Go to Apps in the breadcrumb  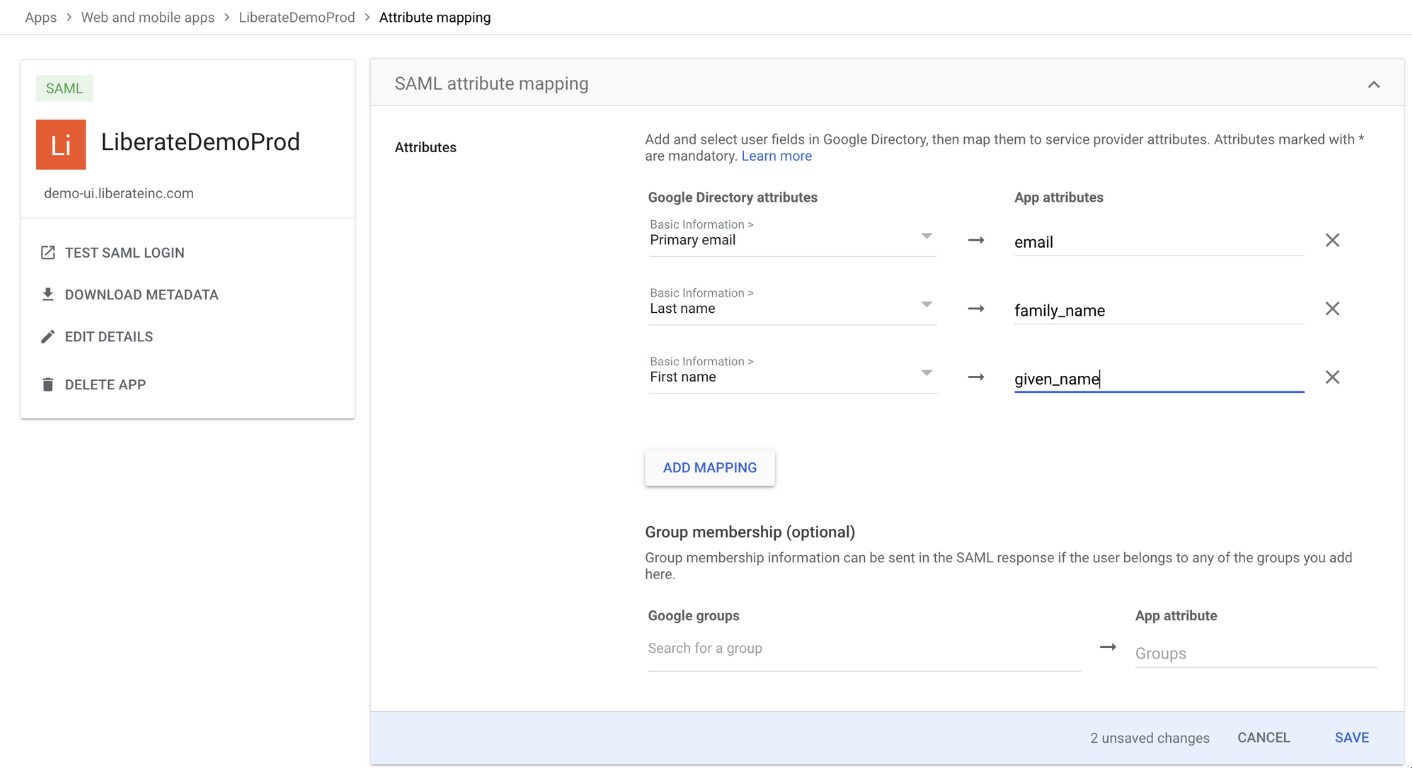coord(41,17)
